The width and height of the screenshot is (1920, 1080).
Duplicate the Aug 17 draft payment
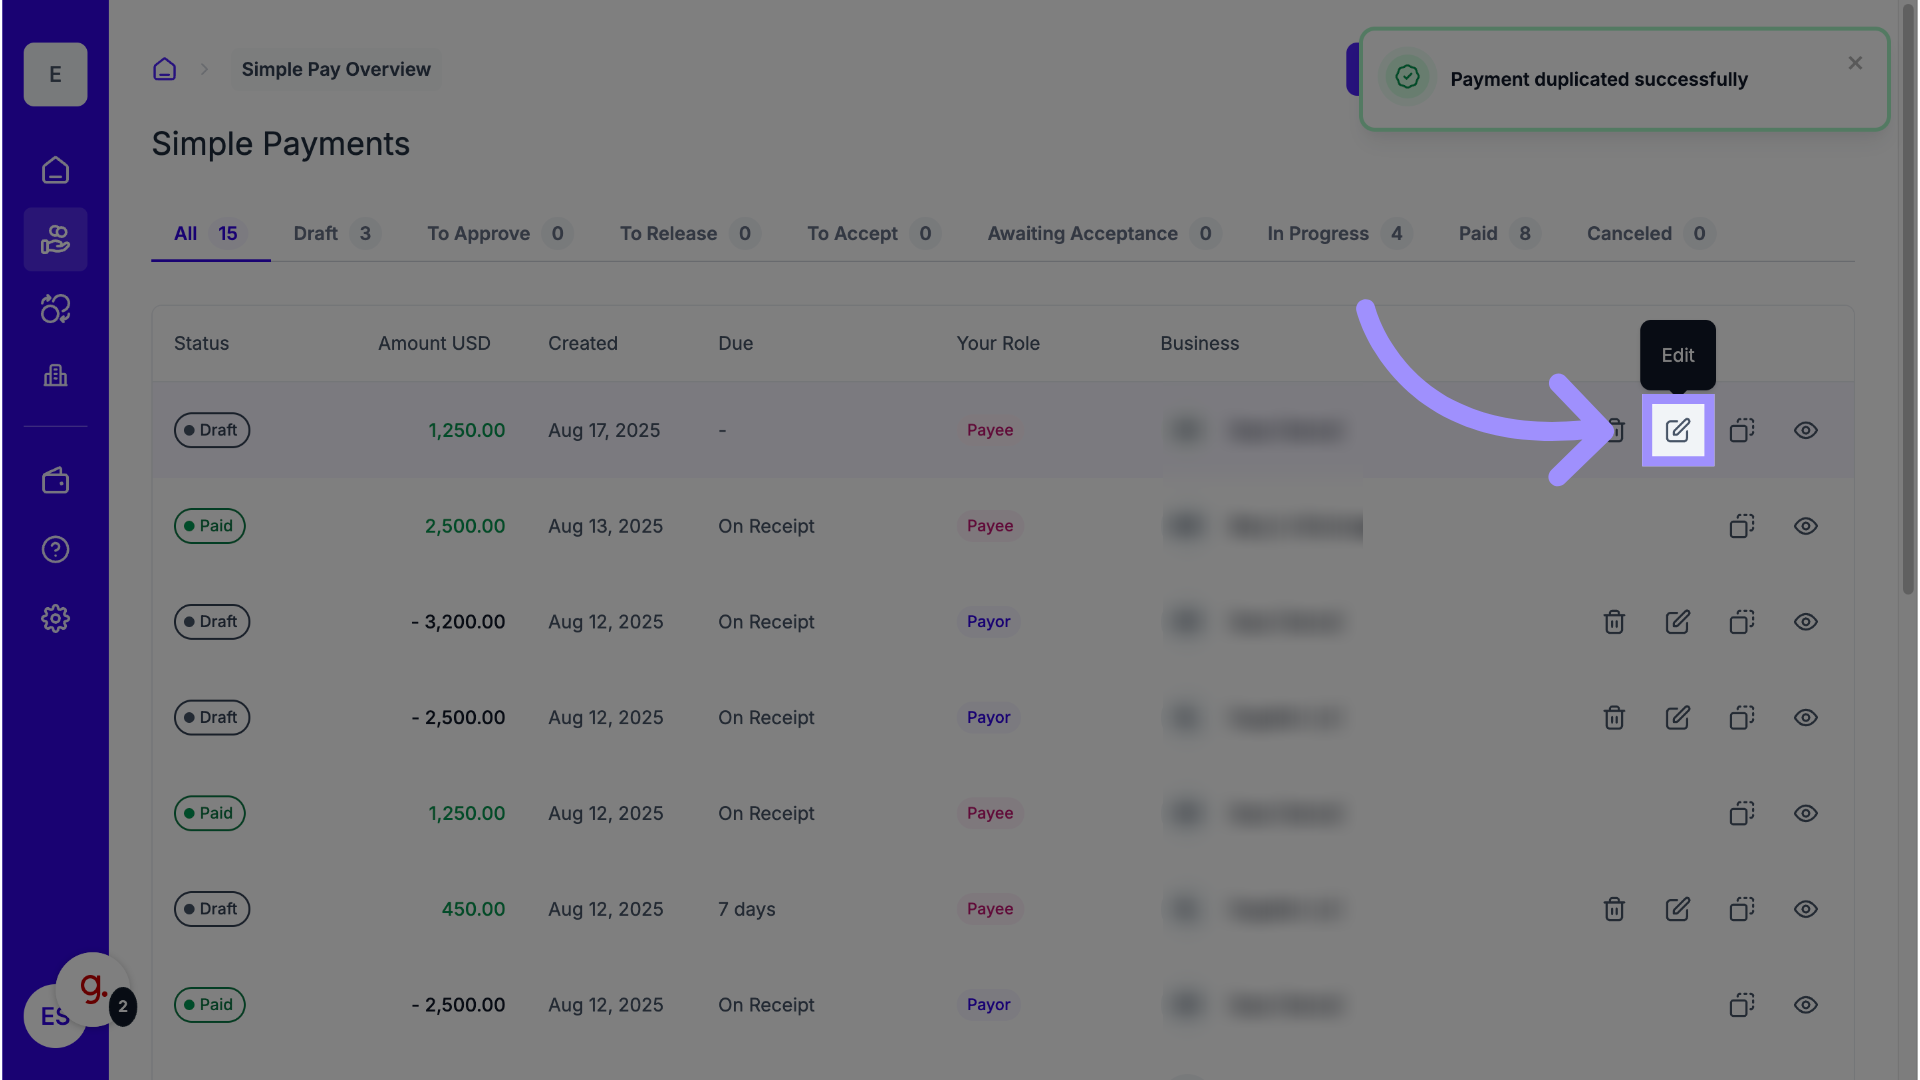coord(1741,430)
